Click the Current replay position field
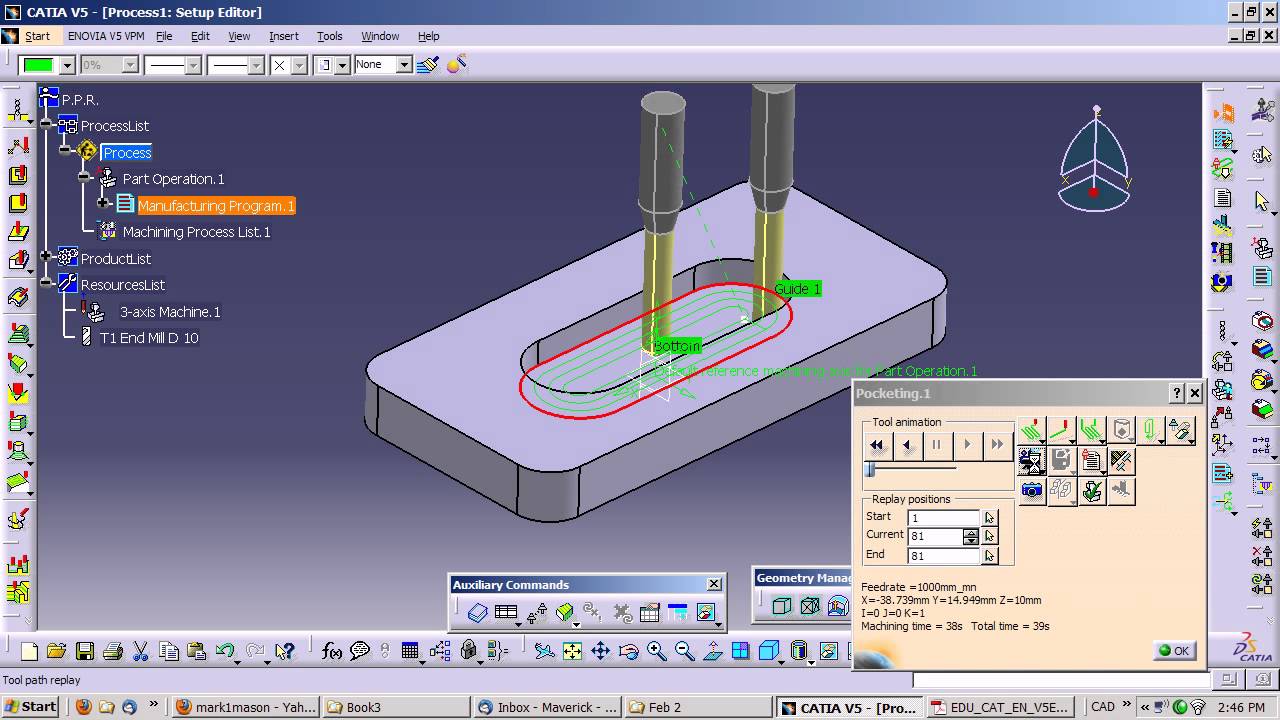The width and height of the screenshot is (1280, 720). tap(936, 536)
